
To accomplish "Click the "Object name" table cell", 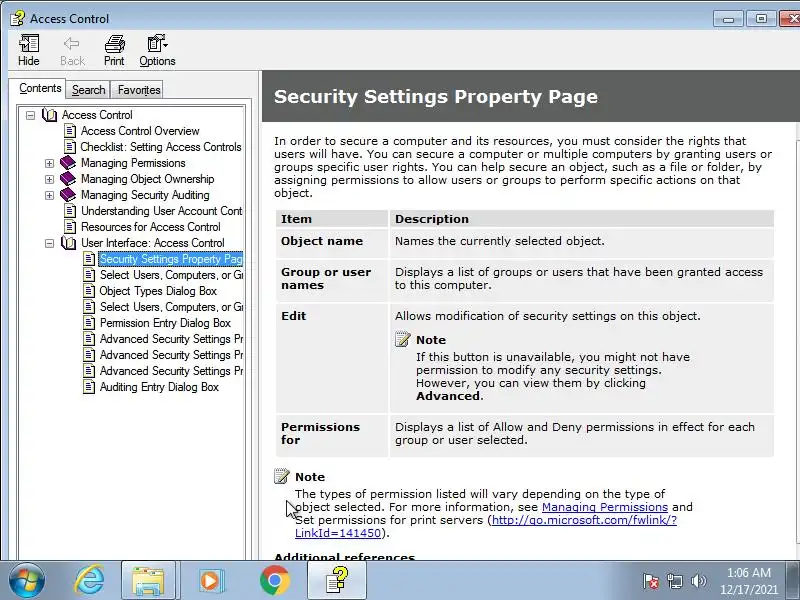I will coord(332,243).
